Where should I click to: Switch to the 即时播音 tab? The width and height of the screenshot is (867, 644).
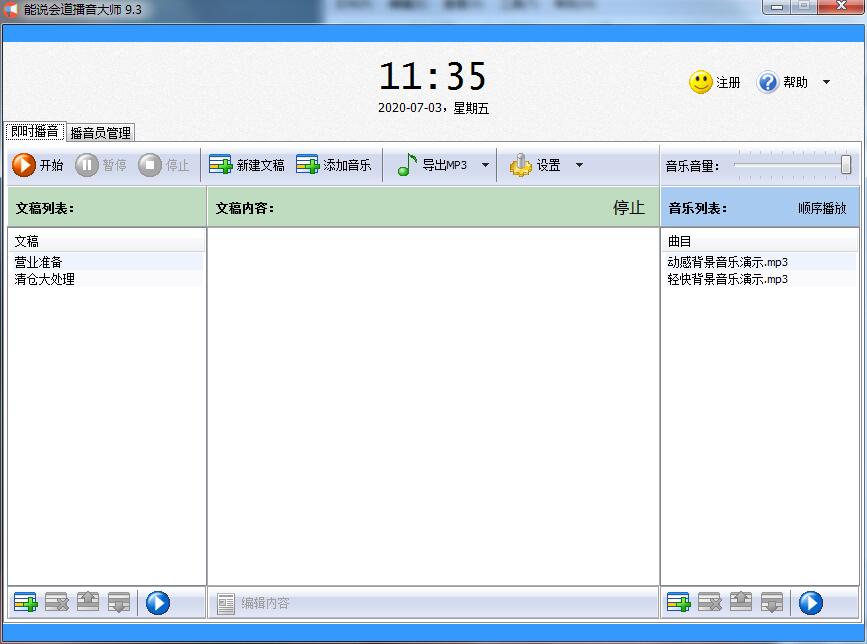click(35, 132)
